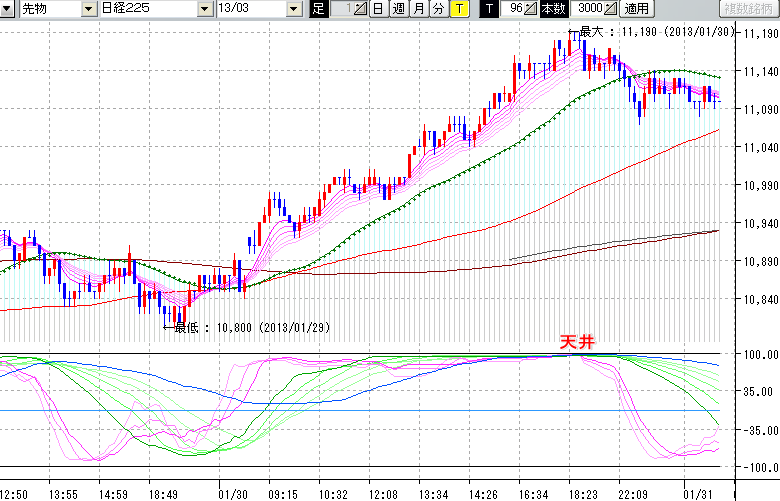The height and width of the screenshot is (501, 780).
Task: Select the 分 (minute) timeframe button
Action: [x=438, y=9]
